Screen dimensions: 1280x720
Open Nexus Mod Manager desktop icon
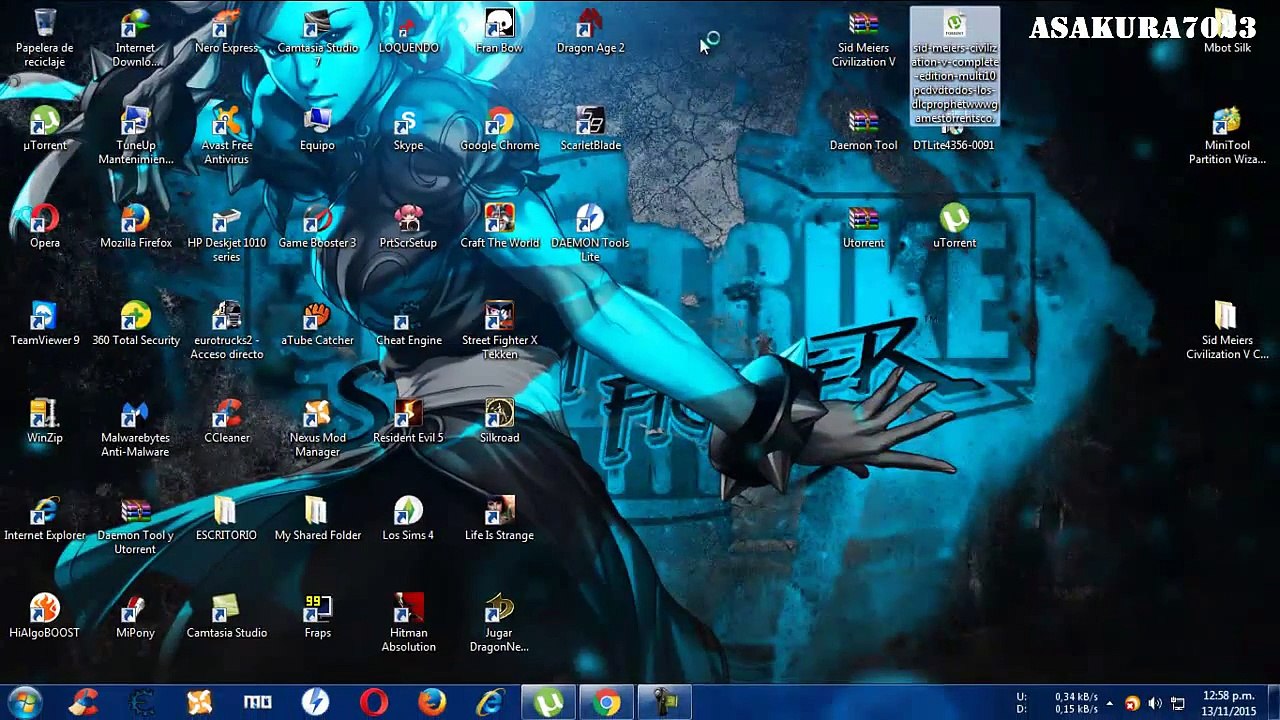[x=318, y=427]
